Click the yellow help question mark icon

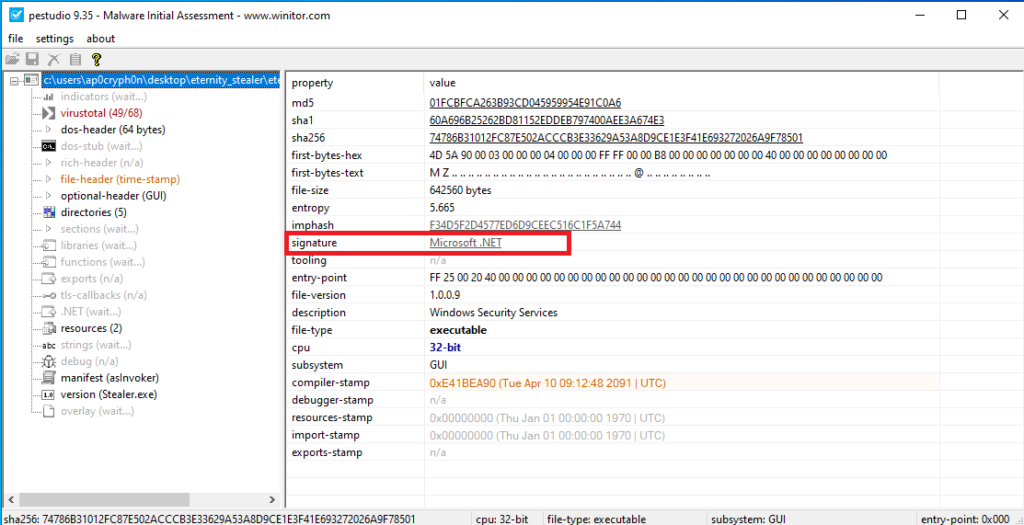[x=96, y=60]
